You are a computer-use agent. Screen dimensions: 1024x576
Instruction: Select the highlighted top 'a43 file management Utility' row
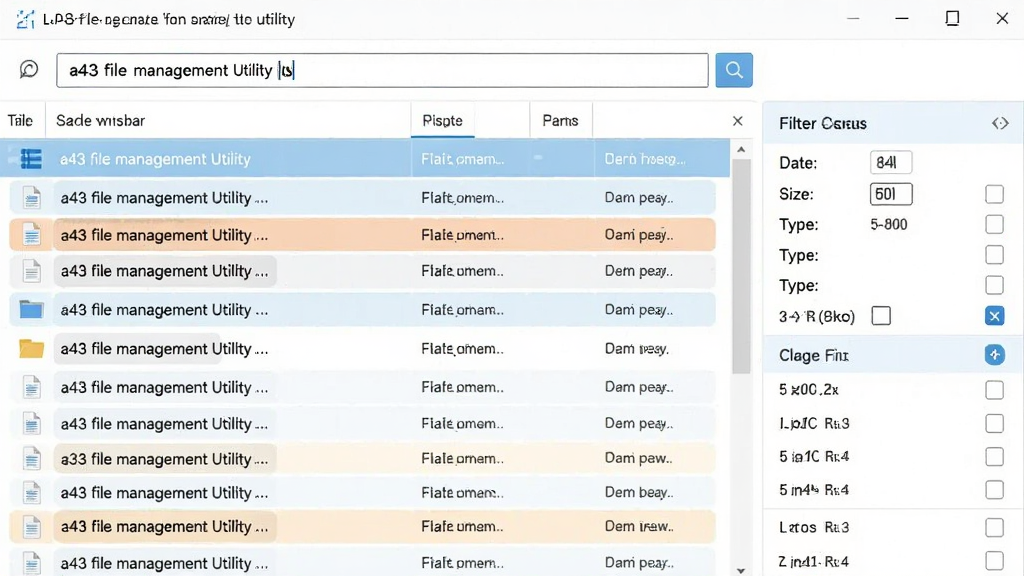pyautogui.click(x=364, y=159)
